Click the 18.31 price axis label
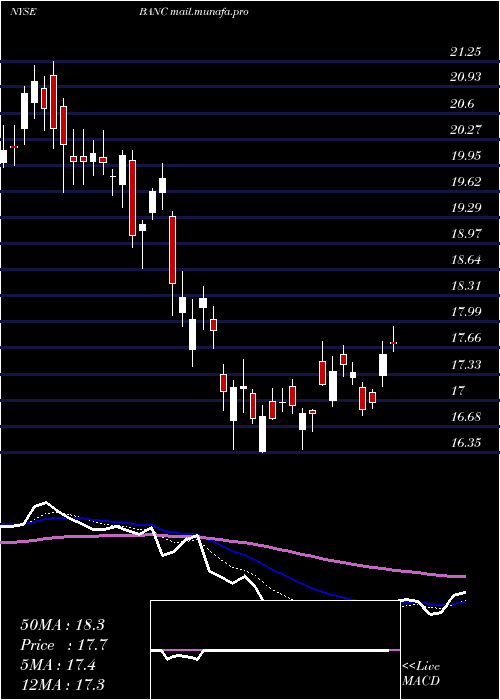 (x=466, y=285)
